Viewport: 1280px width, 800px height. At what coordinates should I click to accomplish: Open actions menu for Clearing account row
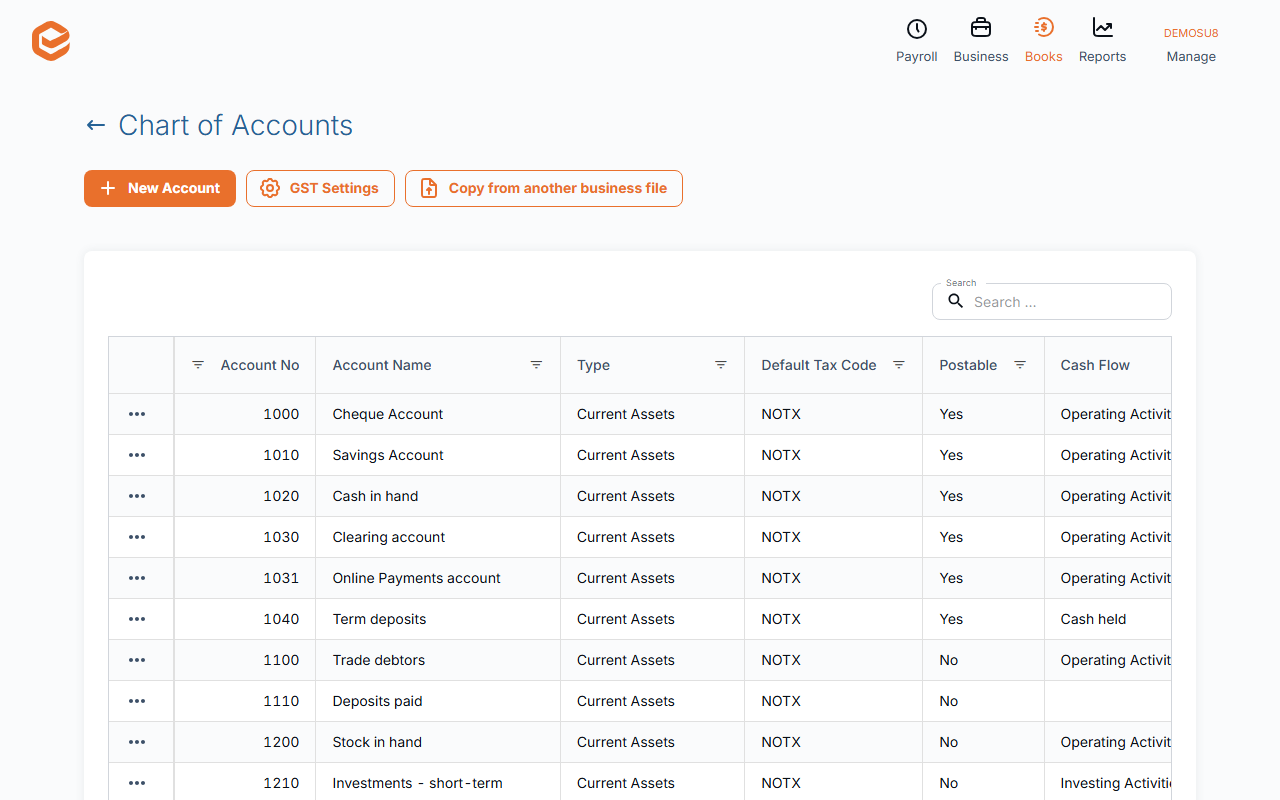[x=137, y=537]
